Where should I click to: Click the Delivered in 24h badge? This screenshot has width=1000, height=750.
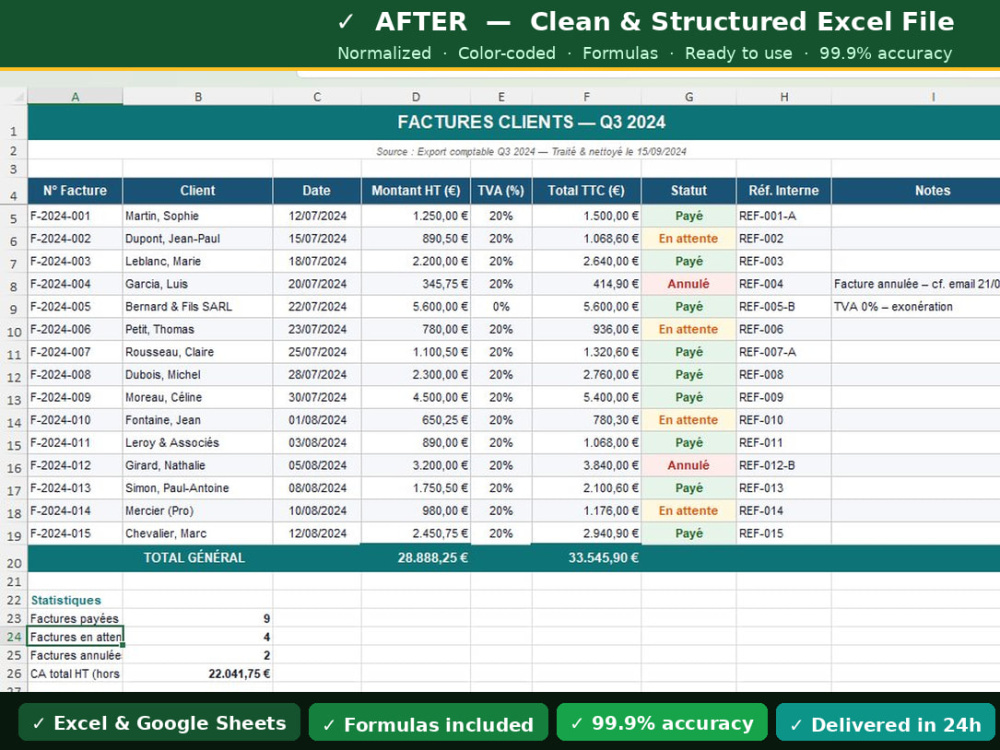(886, 723)
